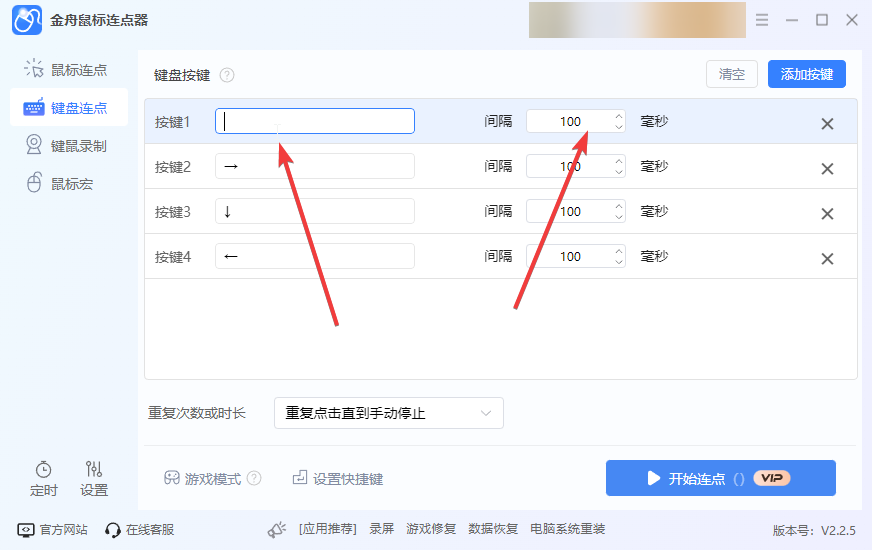Click the 开始连点 start button
Image resolution: width=872 pixels, height=550 pixels.
721,478
